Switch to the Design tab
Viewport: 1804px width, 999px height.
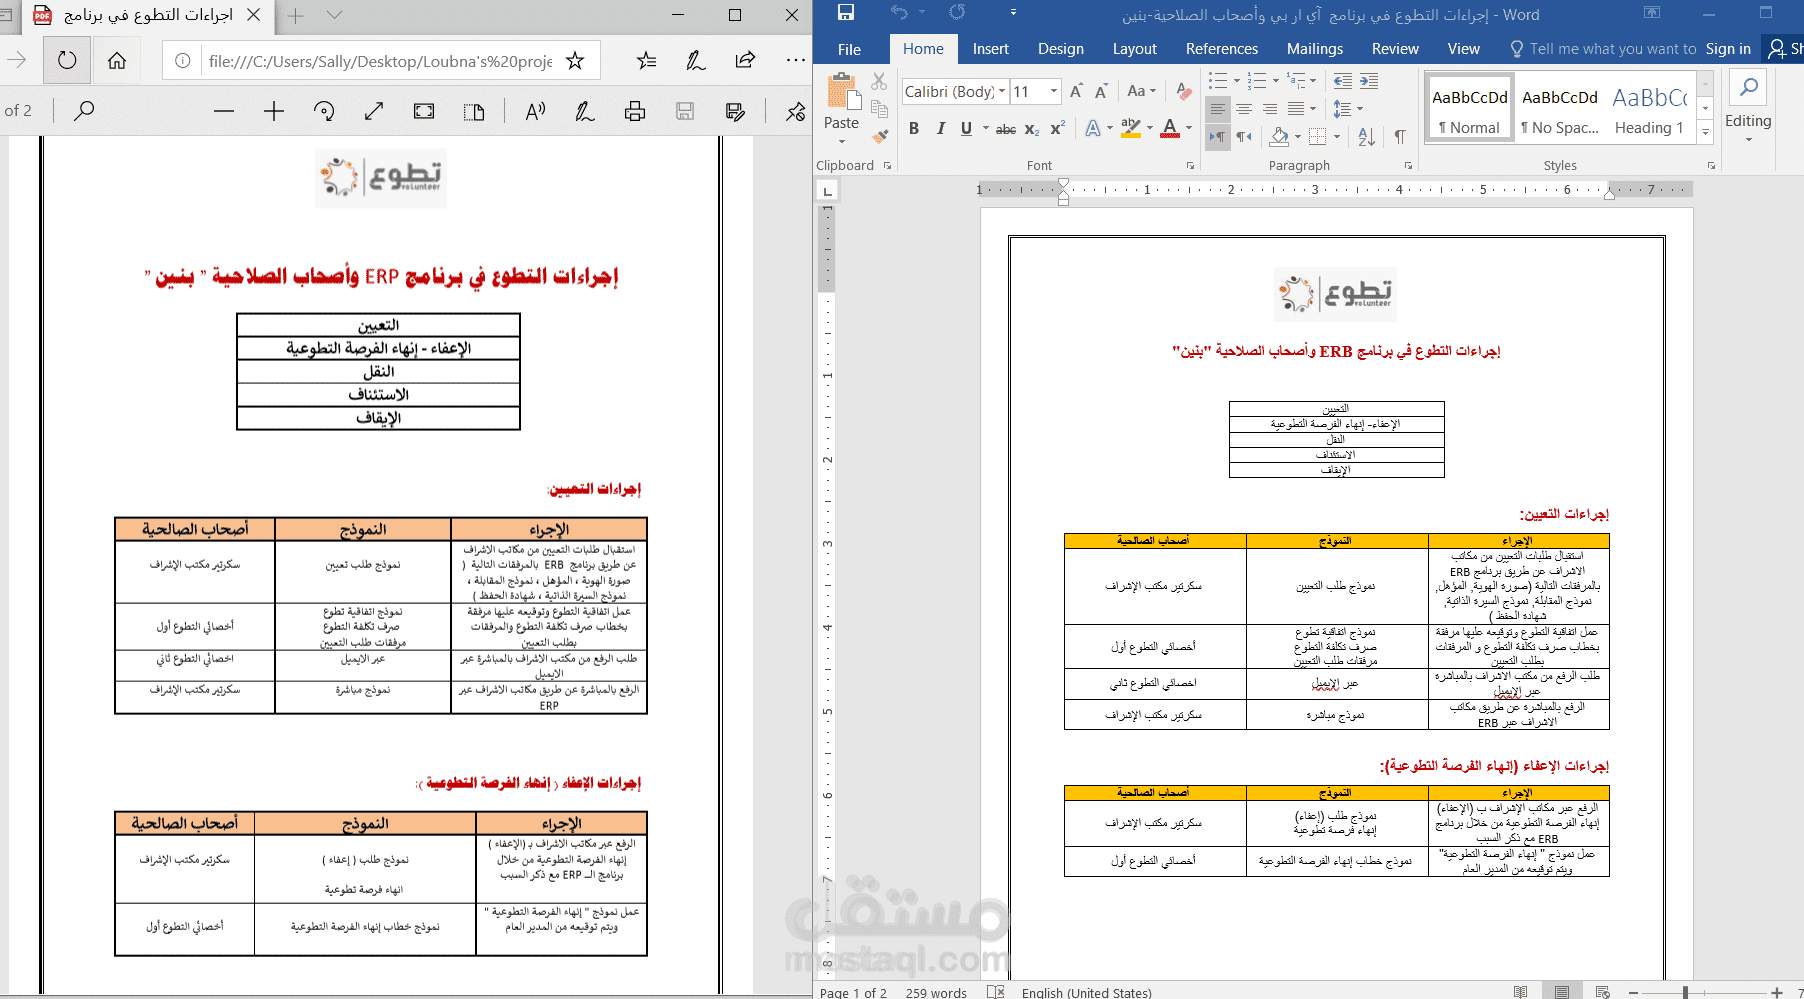pos(1060,49)
